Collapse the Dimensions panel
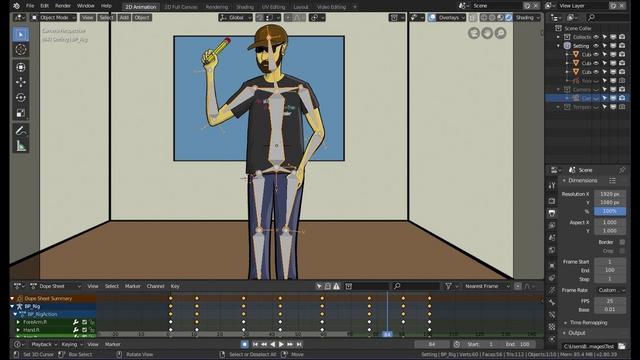Image resolution: width=640 pixels, height=360 pixels. [564, 180]
